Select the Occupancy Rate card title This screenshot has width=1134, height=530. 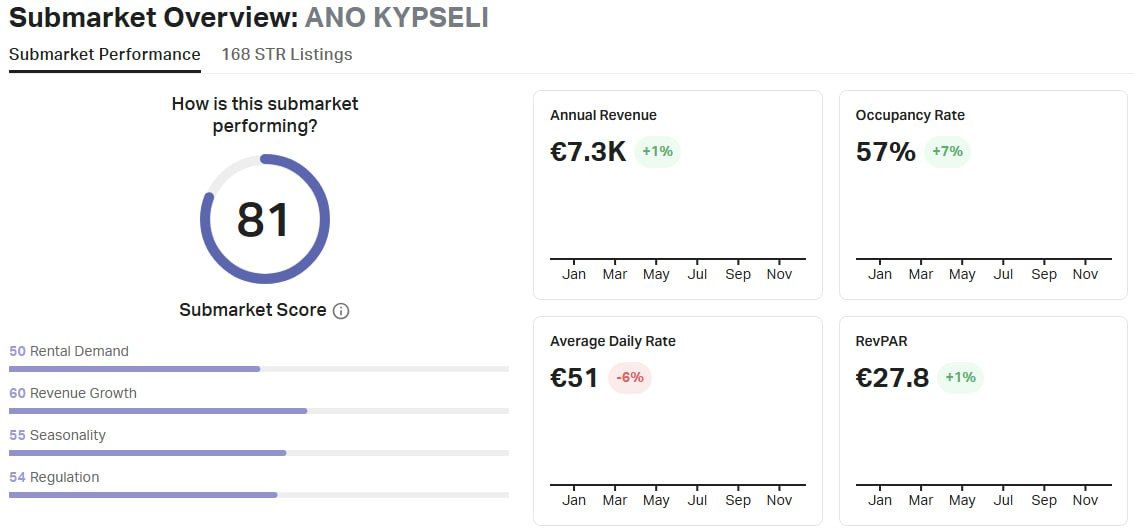pyautogui.click(x=910, y=115)
